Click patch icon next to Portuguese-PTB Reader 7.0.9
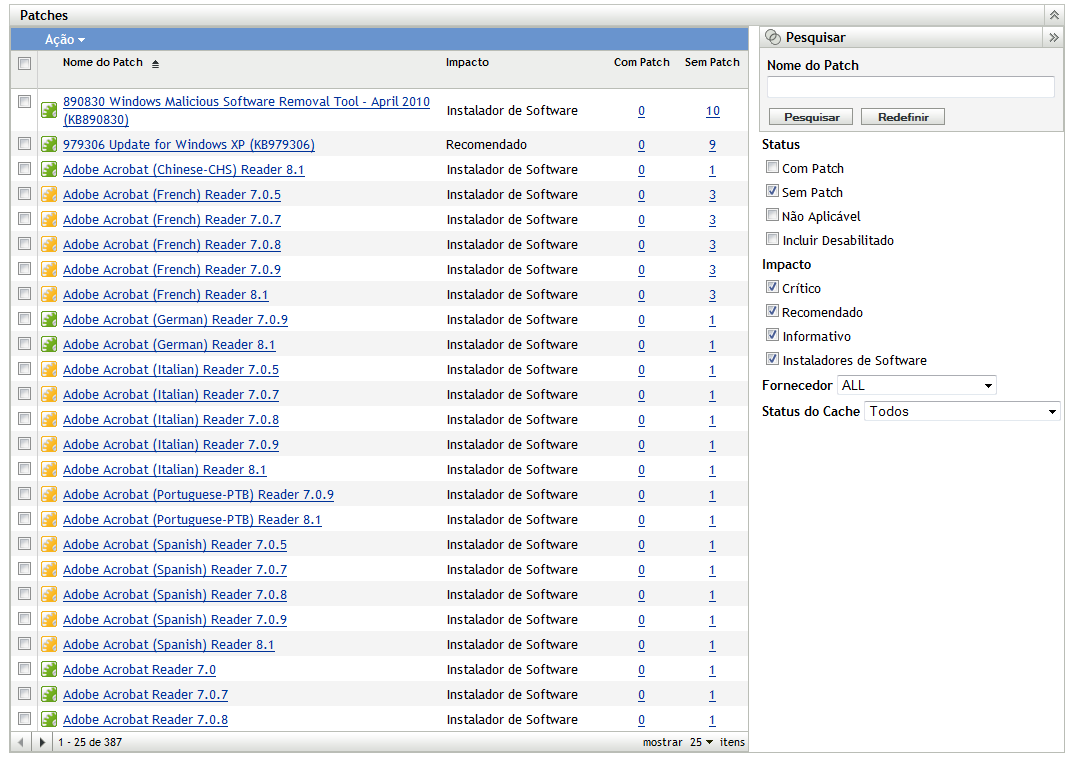This screenshot has width=1077, height=770. (49, 495)
